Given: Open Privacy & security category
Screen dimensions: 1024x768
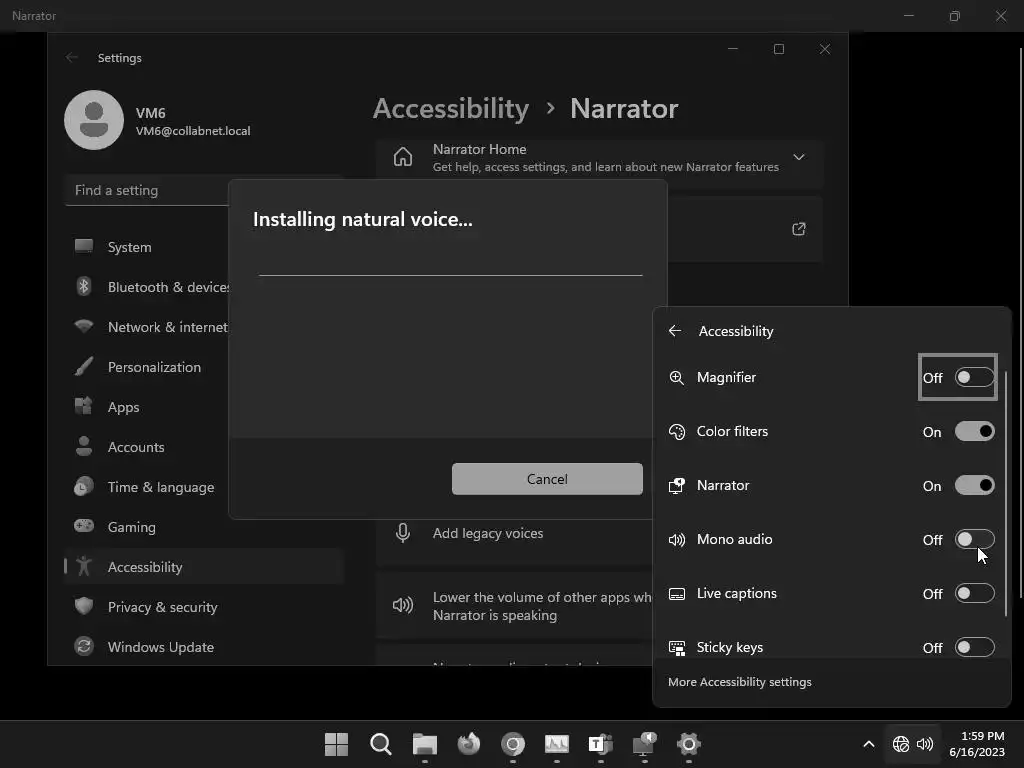Looking at the screenshot, I should [204, 607].
